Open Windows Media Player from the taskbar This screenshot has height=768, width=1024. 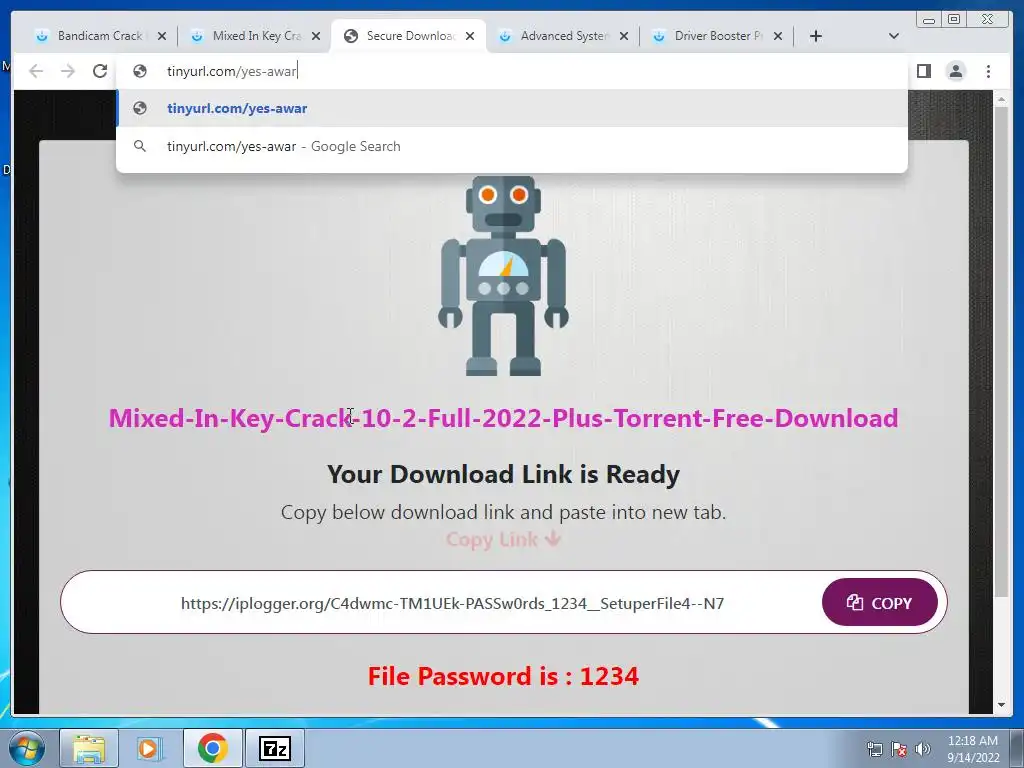coord(149,748)
